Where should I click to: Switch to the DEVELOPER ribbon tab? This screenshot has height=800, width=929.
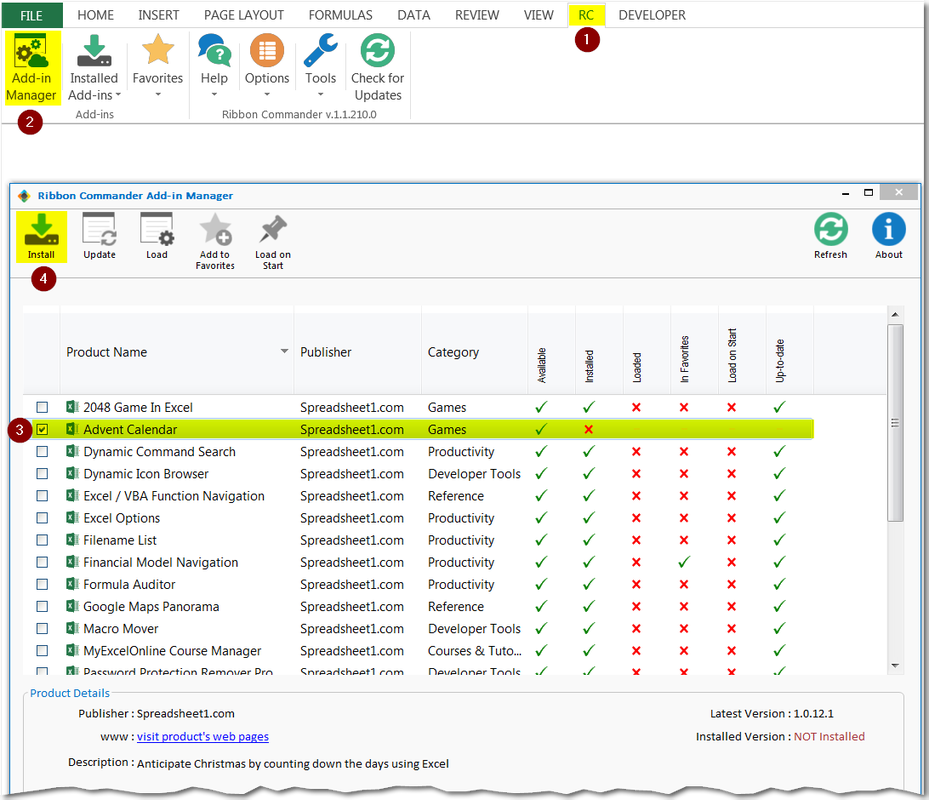pyautogui.click(x=652, y=15)
